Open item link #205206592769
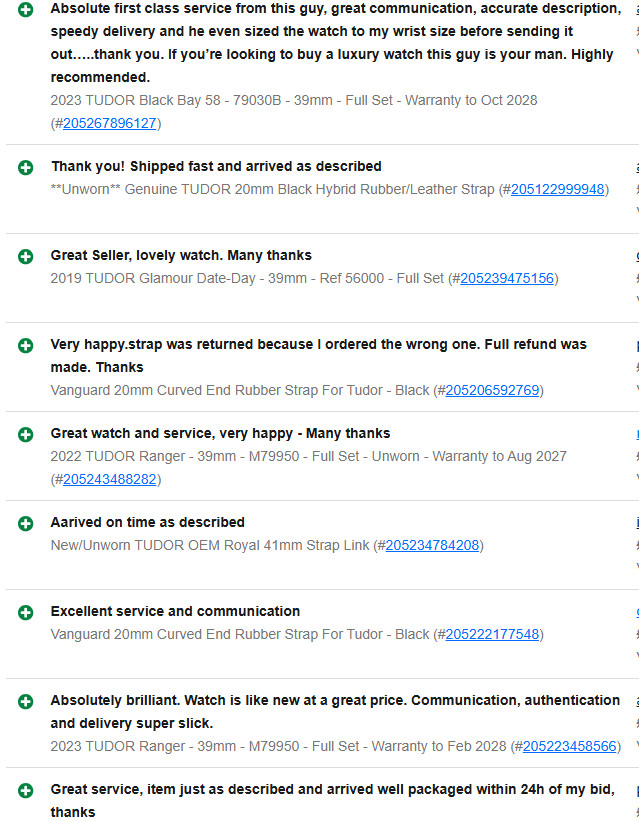 point(492,390)
